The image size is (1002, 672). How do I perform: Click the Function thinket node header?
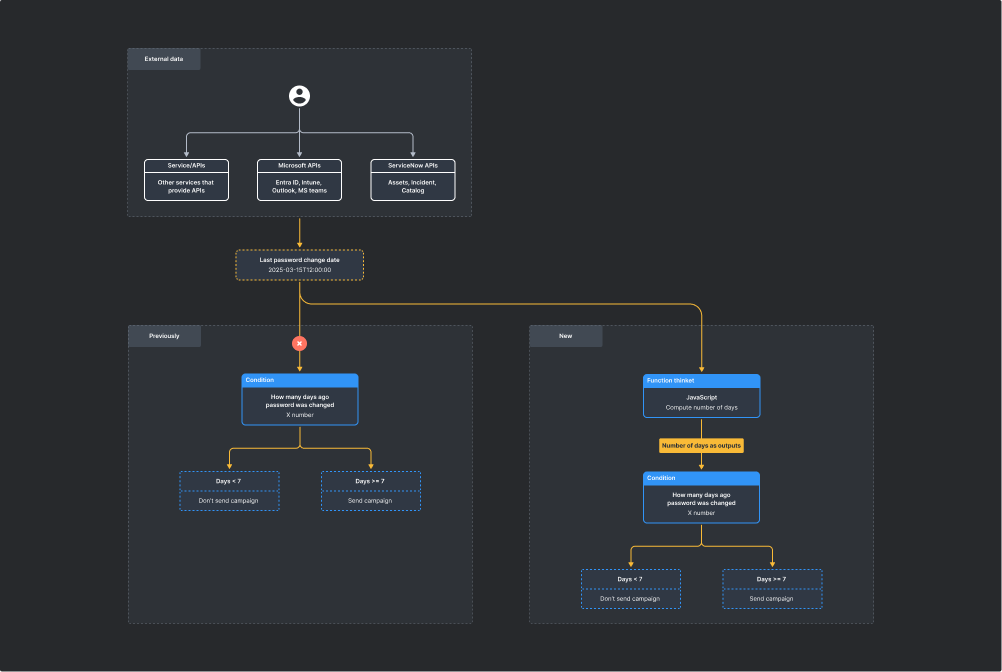pos(701,381)
